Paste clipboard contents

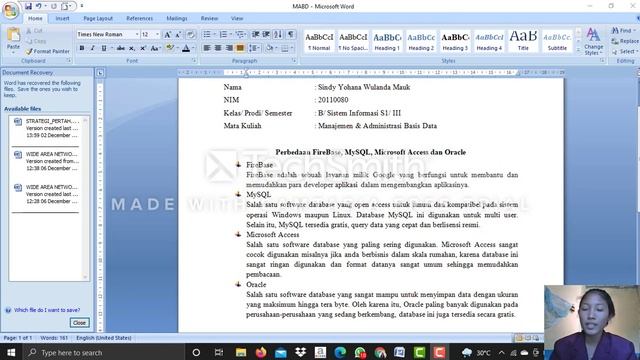point(13,41)
